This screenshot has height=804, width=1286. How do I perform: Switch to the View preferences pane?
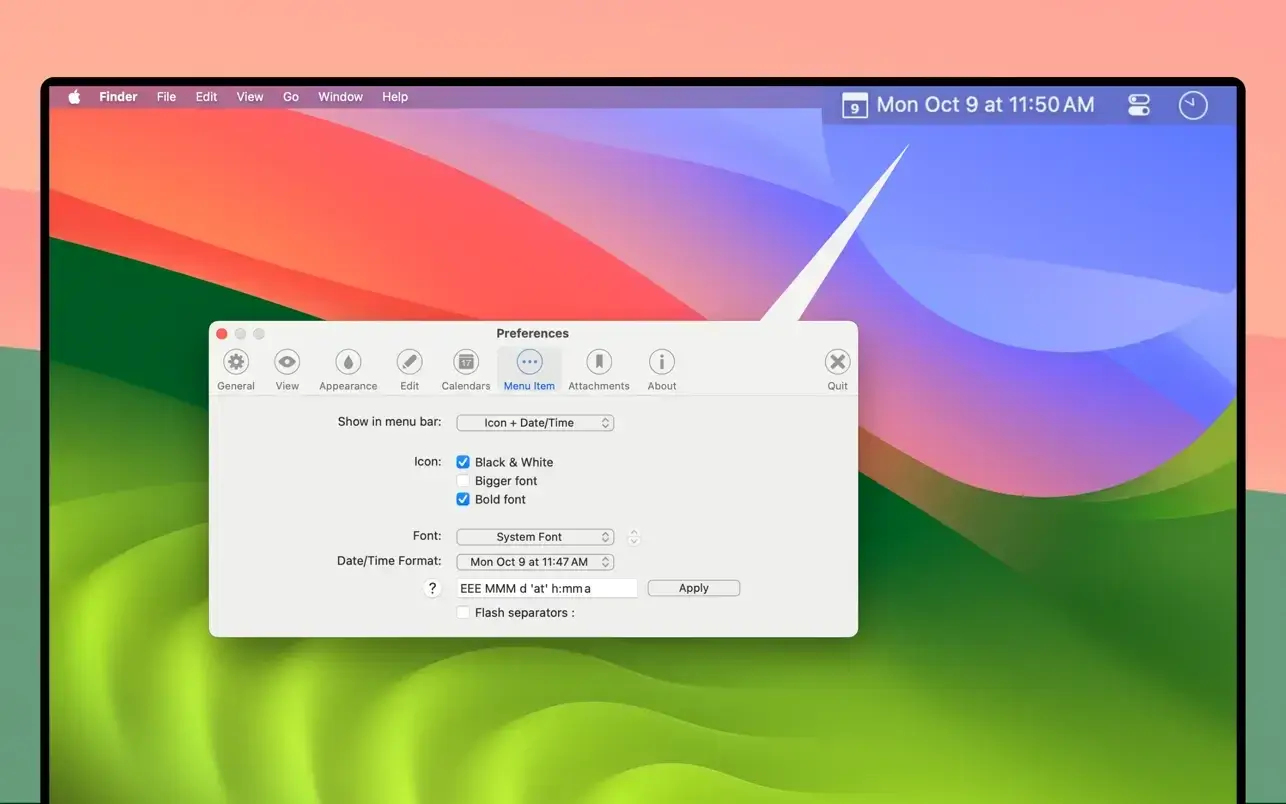[x=287, y=367]
